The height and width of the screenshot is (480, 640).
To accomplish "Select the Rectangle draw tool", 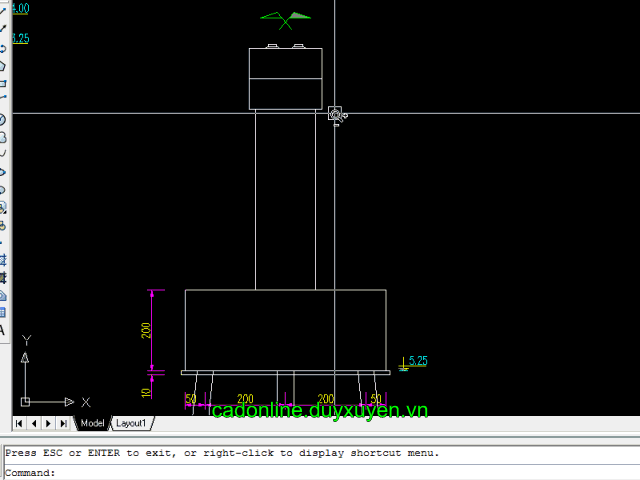I will [3, 84].
